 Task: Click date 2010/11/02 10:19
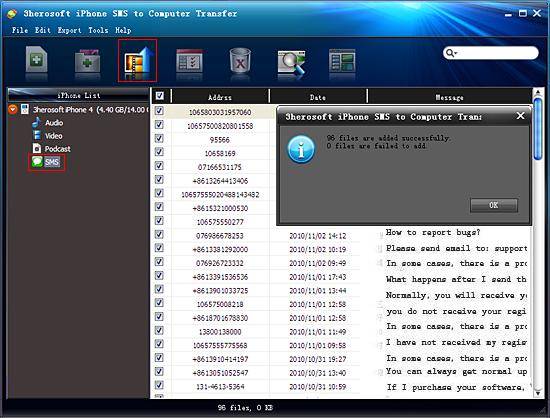point(318,250)
